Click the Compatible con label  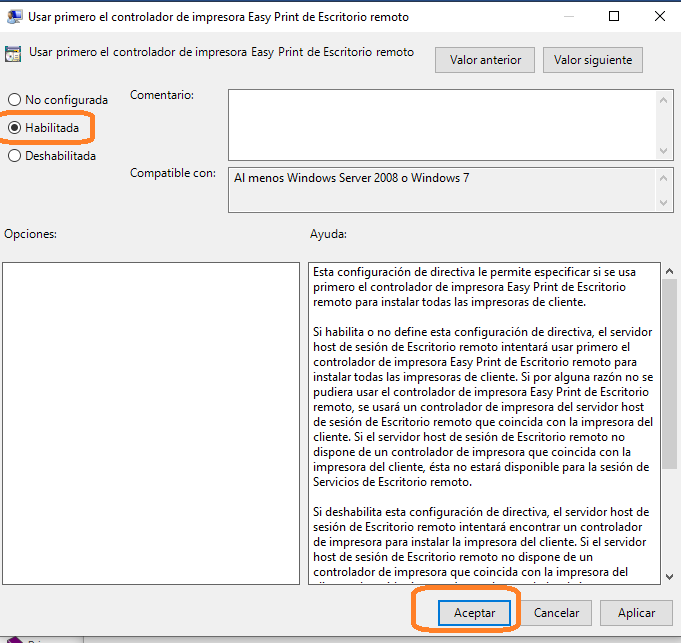(173, 173)
